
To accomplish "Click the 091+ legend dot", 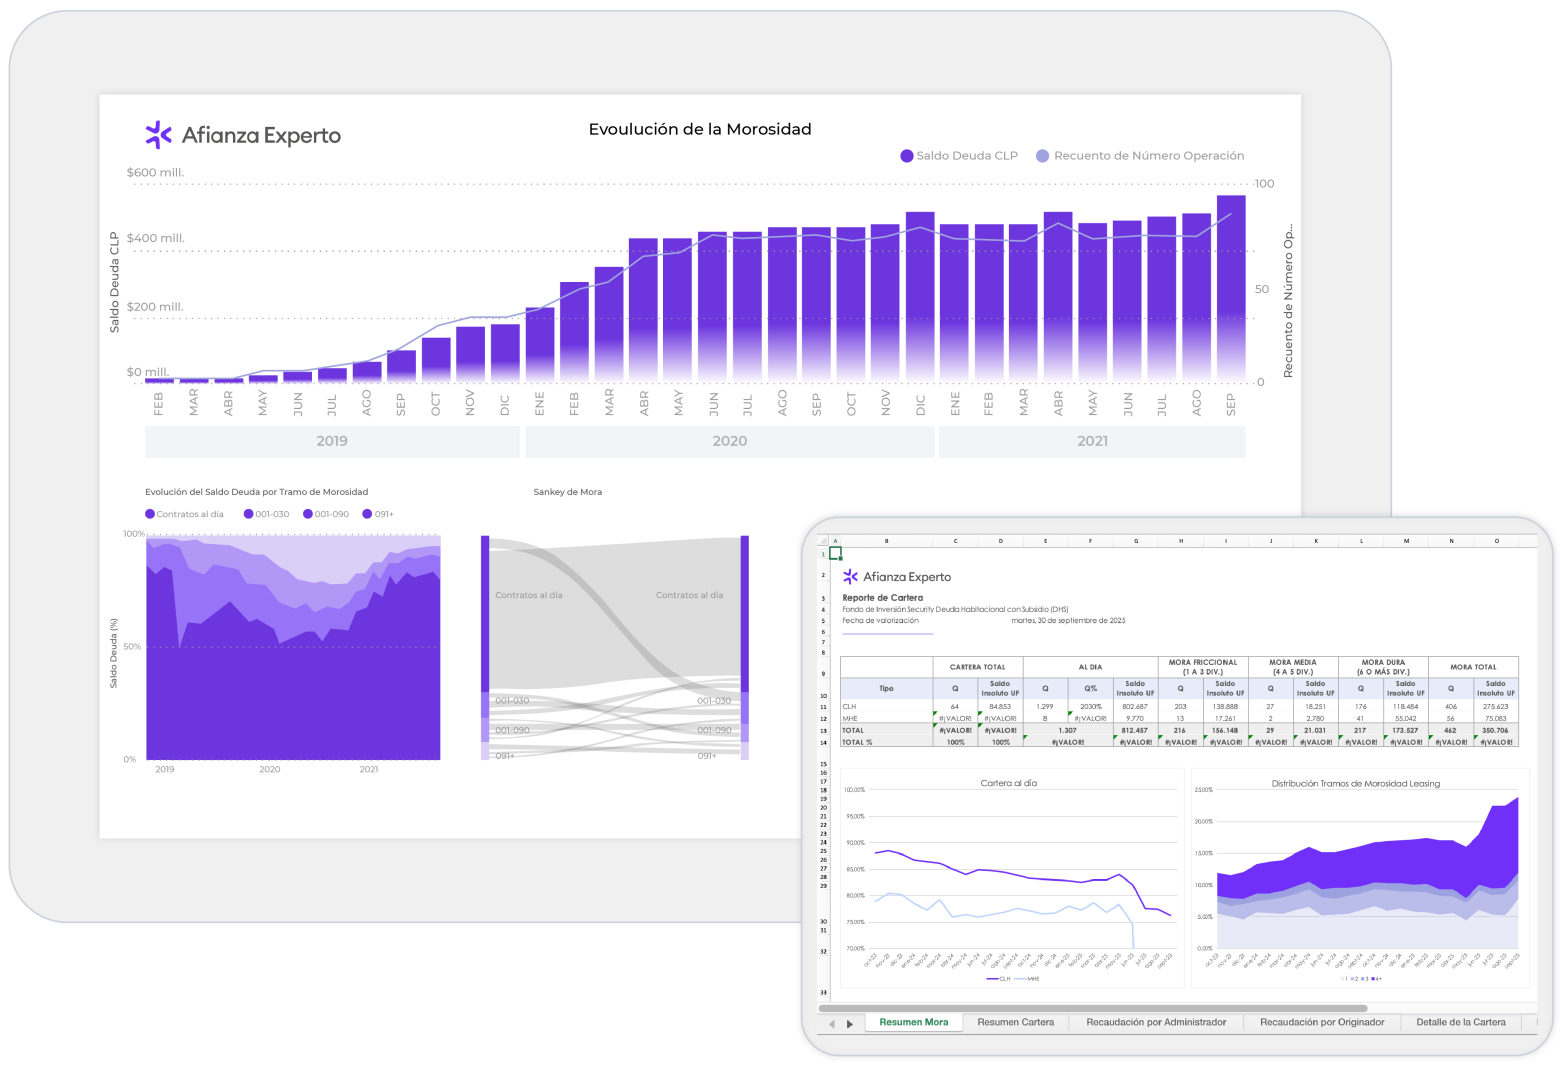I will point(367,514).
